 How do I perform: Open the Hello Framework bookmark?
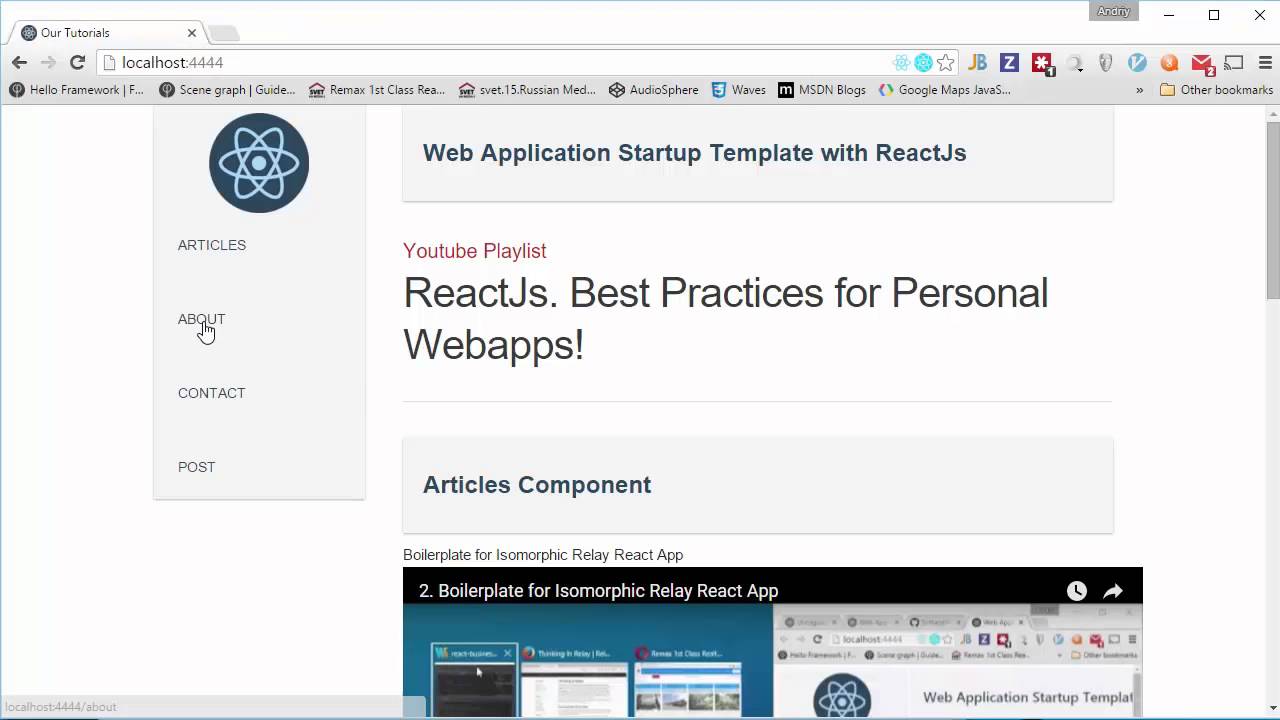coord(77,90)
